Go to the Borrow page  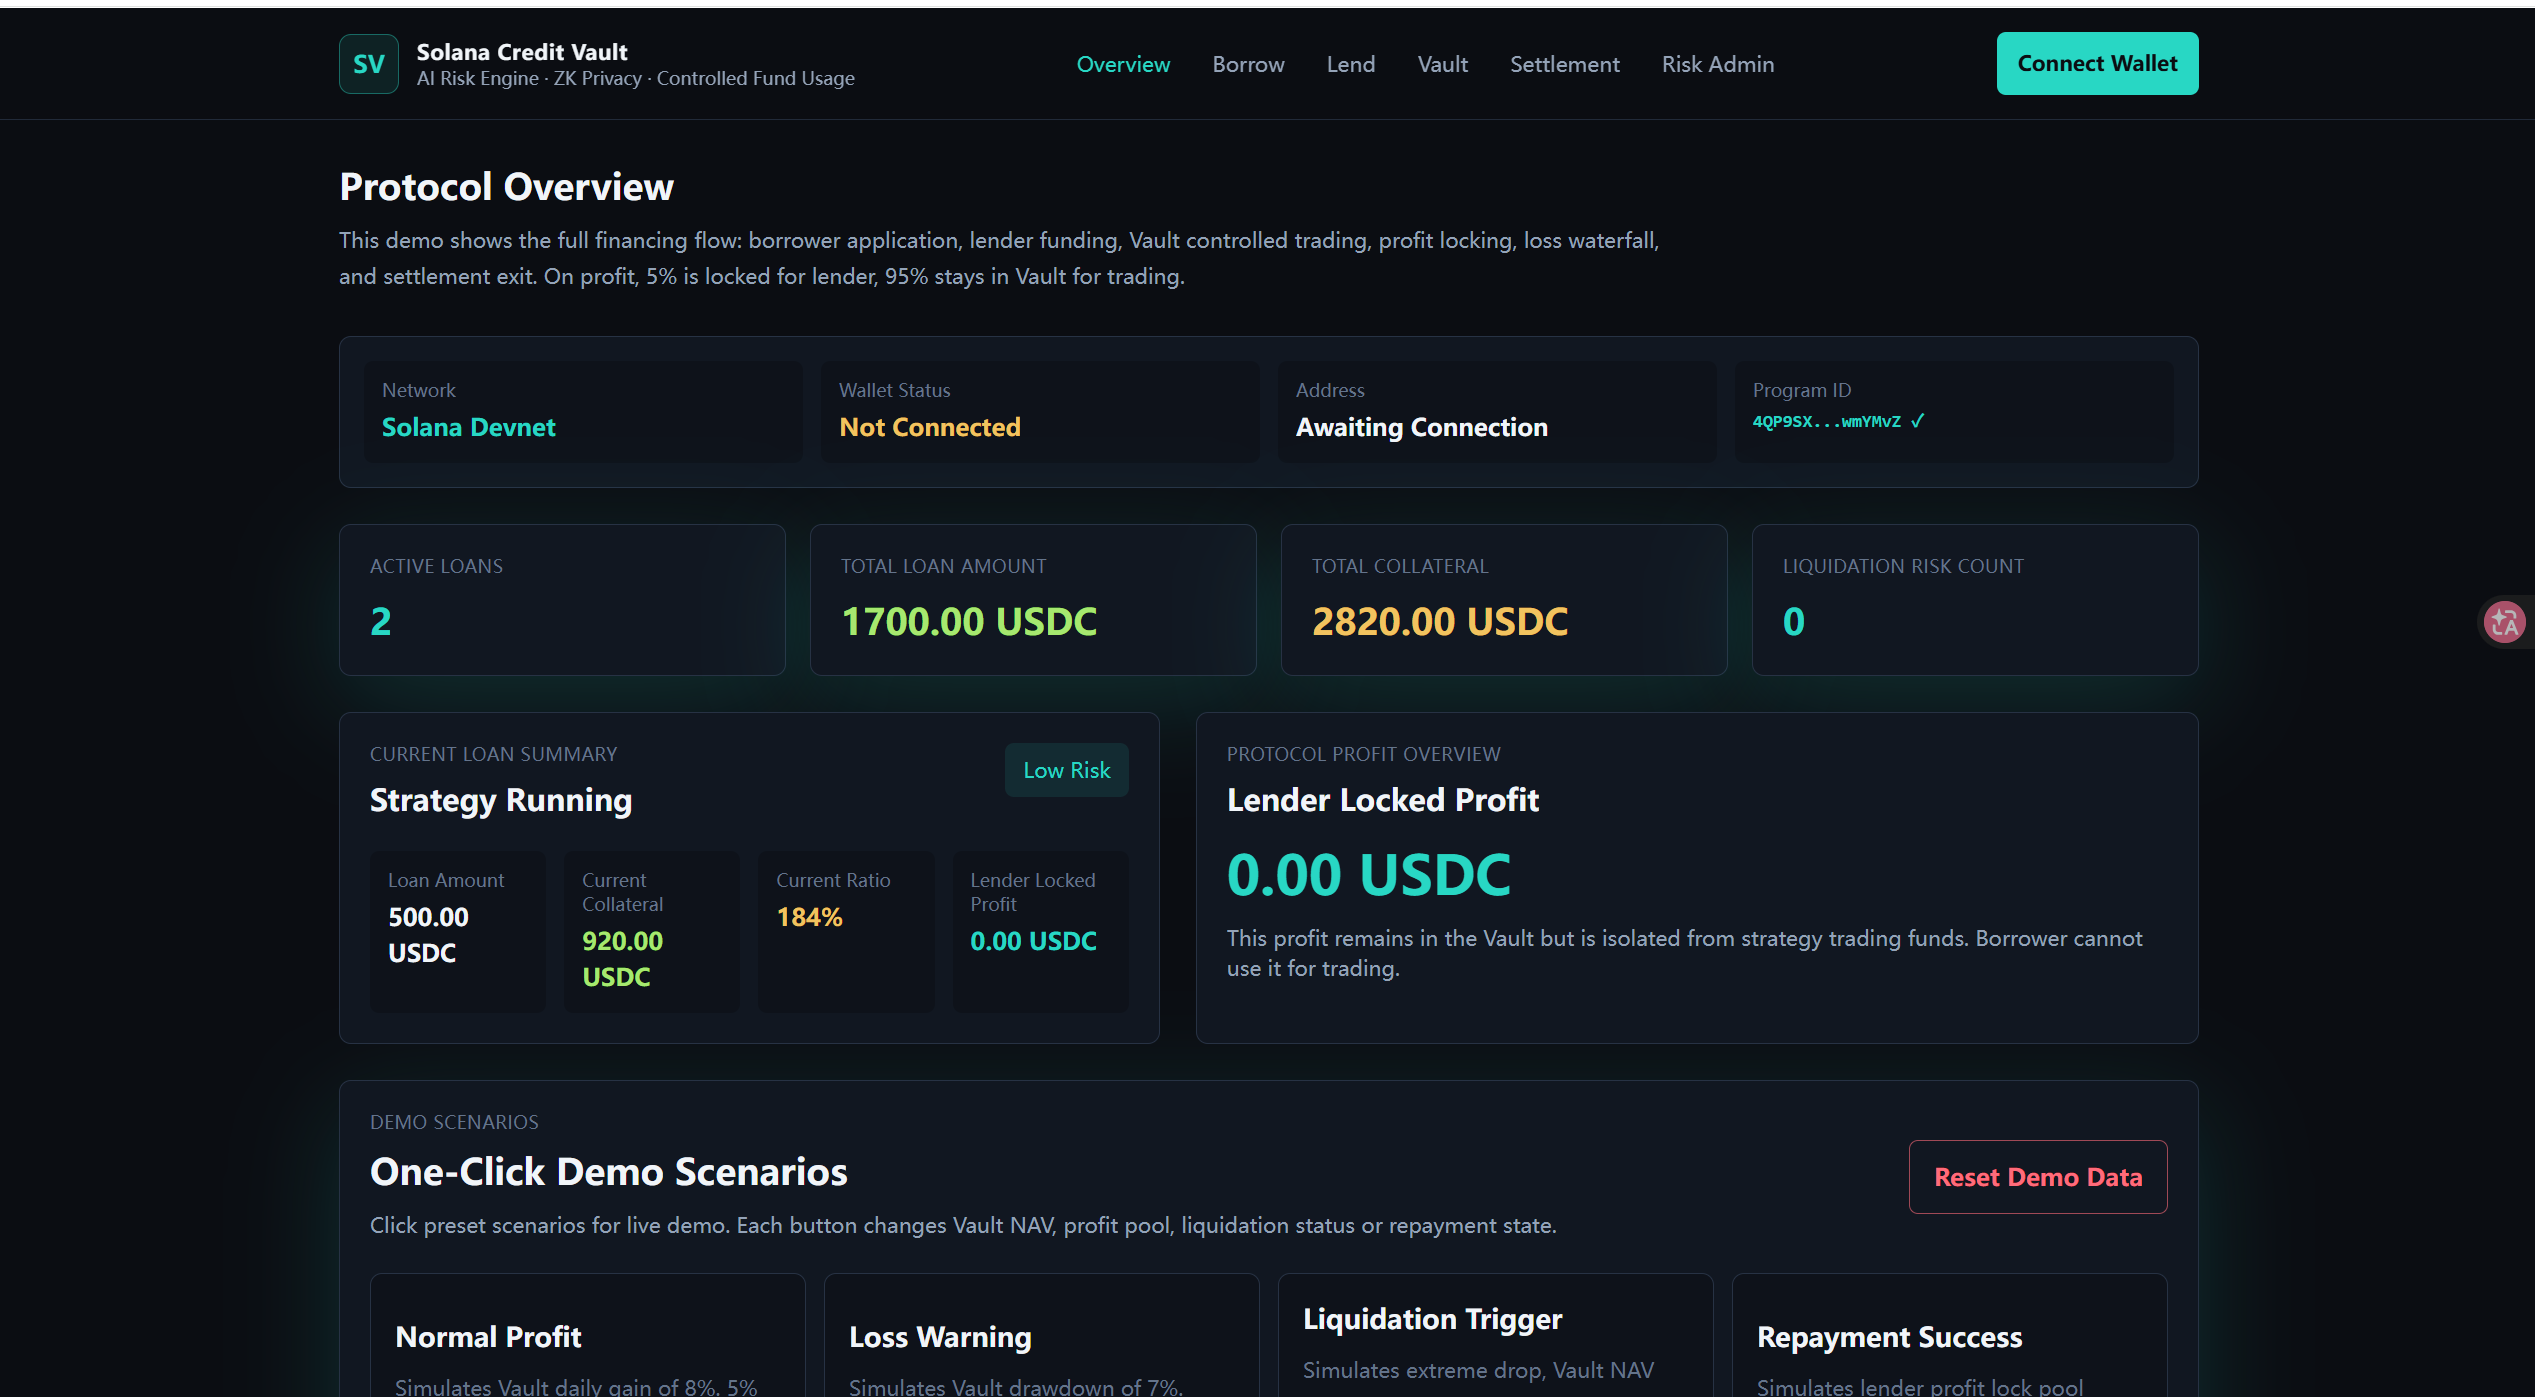pyautogui.click(x=1248, y=64)
